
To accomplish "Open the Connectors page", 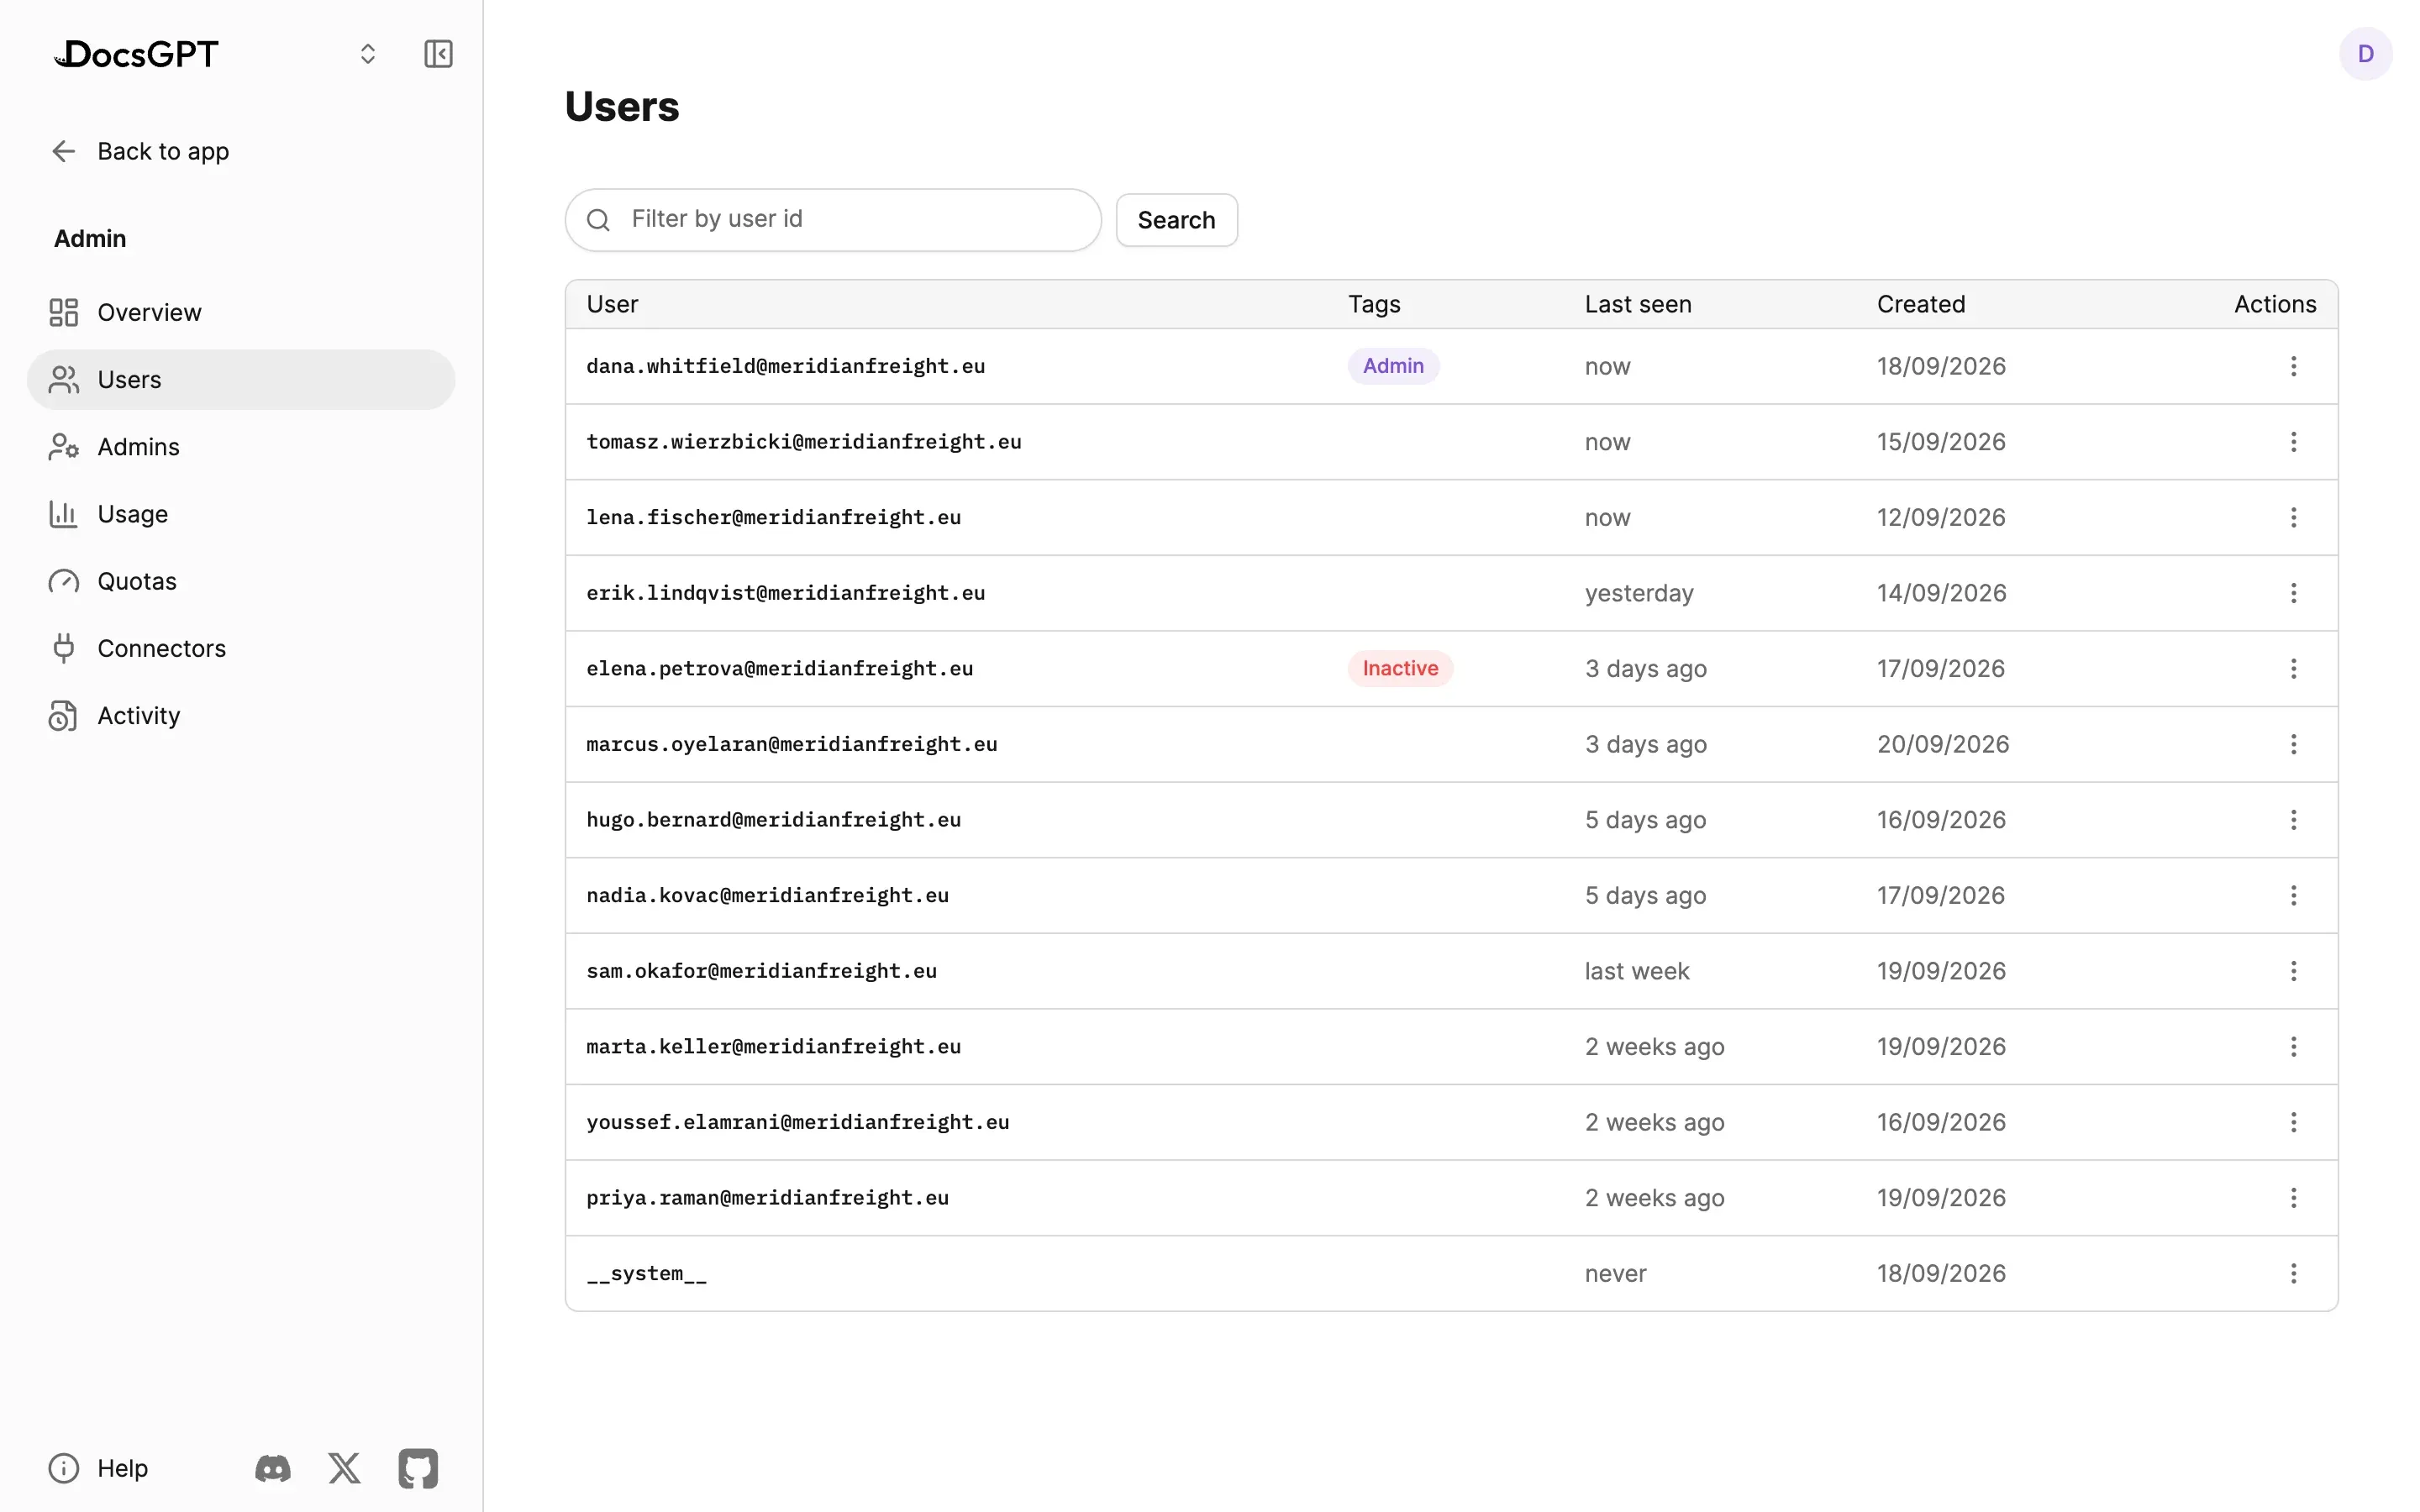I will [241, 648].
